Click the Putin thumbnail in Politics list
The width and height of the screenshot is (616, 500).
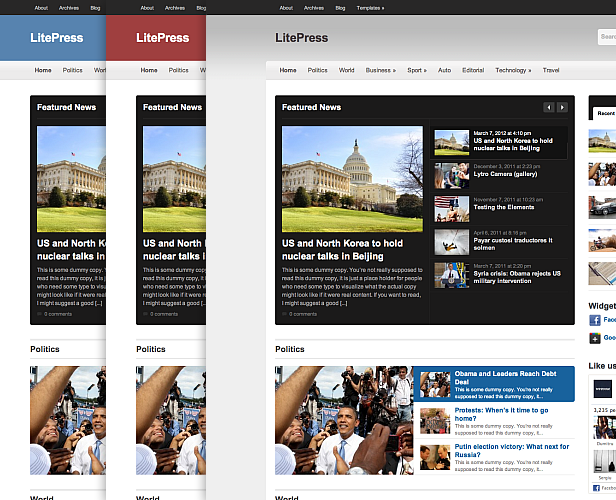[435, 457]
